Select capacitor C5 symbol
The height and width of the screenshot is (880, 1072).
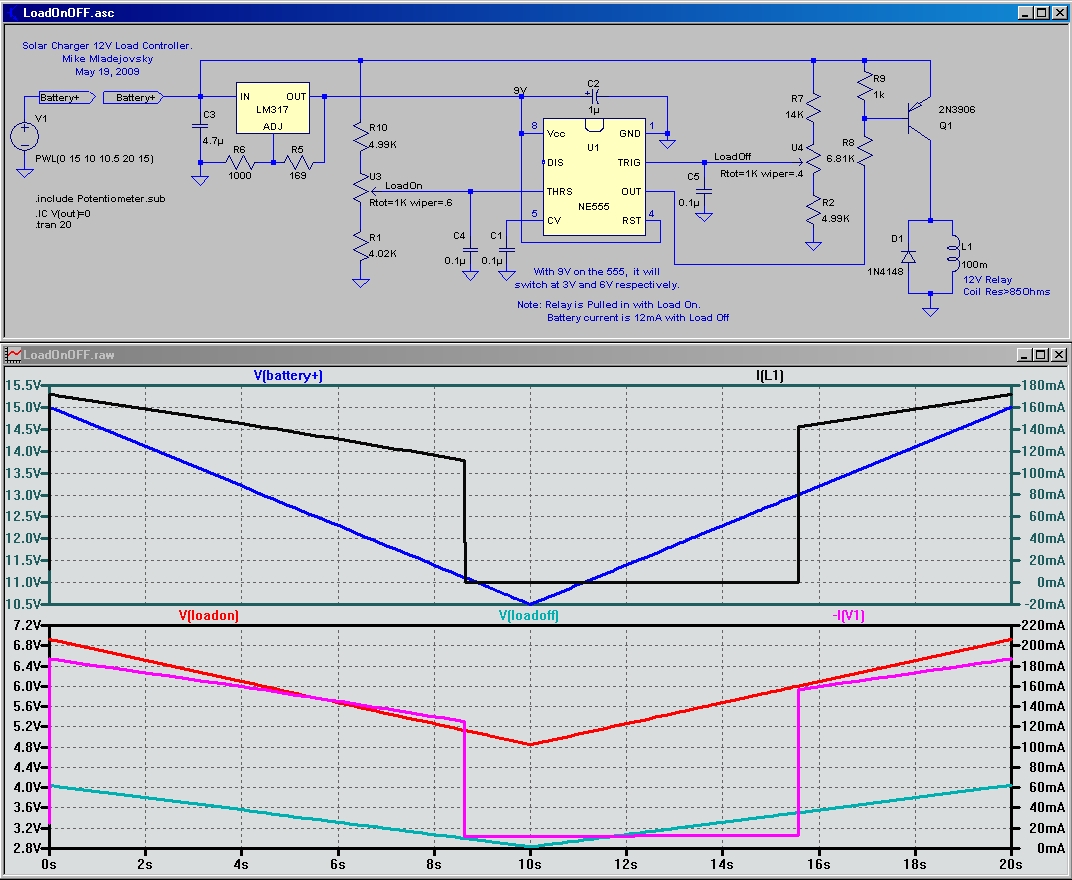click(x=704, y=191)
